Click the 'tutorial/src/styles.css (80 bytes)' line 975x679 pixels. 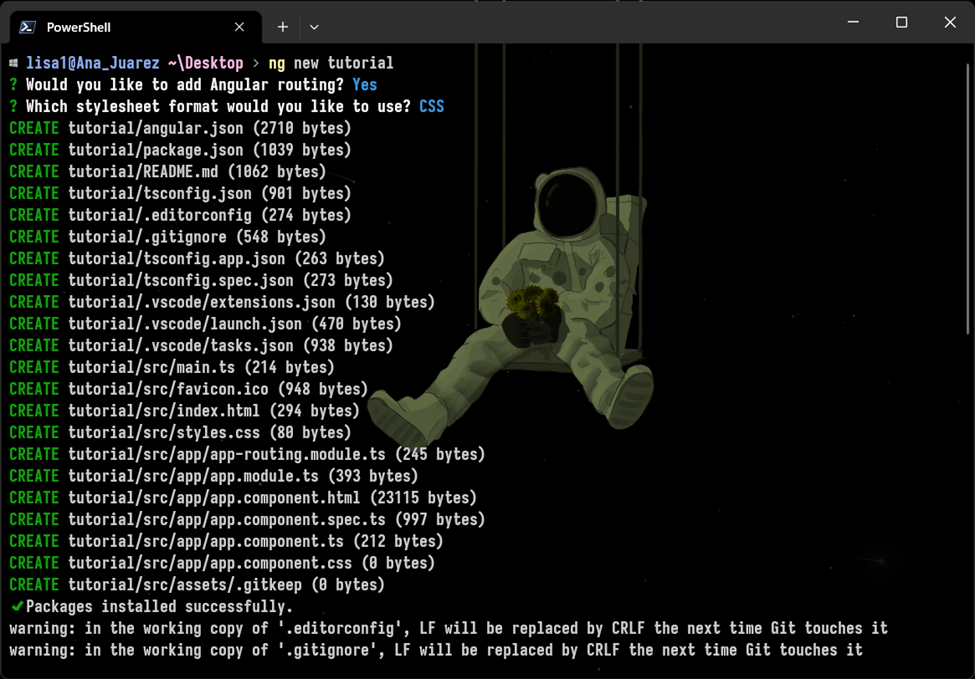(x=180, y=433)
